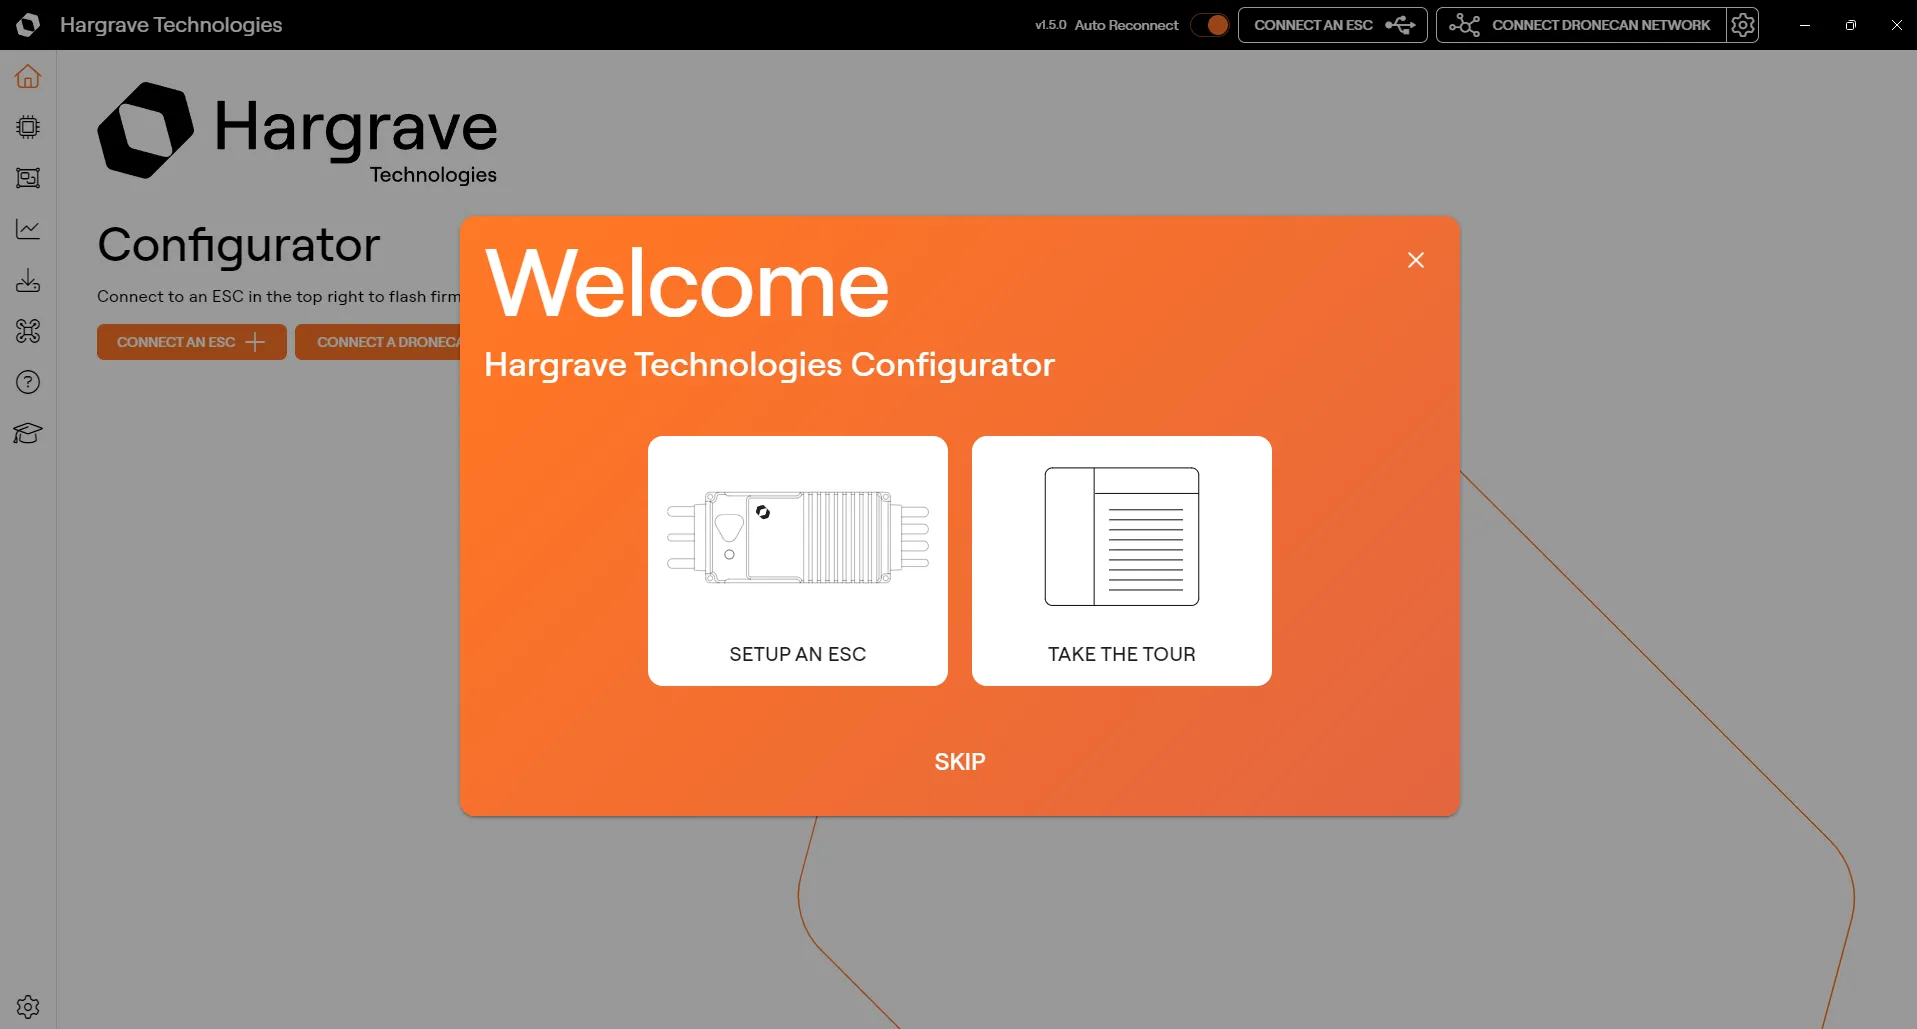Click the settings gear in top bar
Screen dimensions: 1917x1029
[1743, 25]
